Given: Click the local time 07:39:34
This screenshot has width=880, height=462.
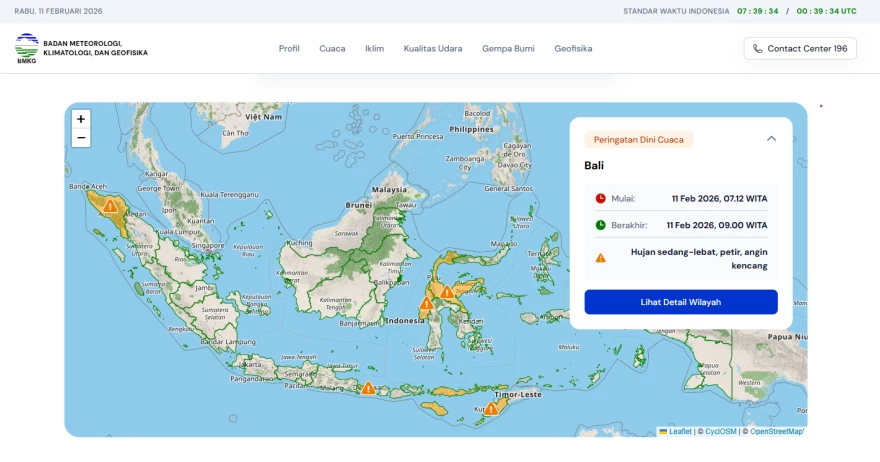Looking at the screenshot, I should click(758, 11).
